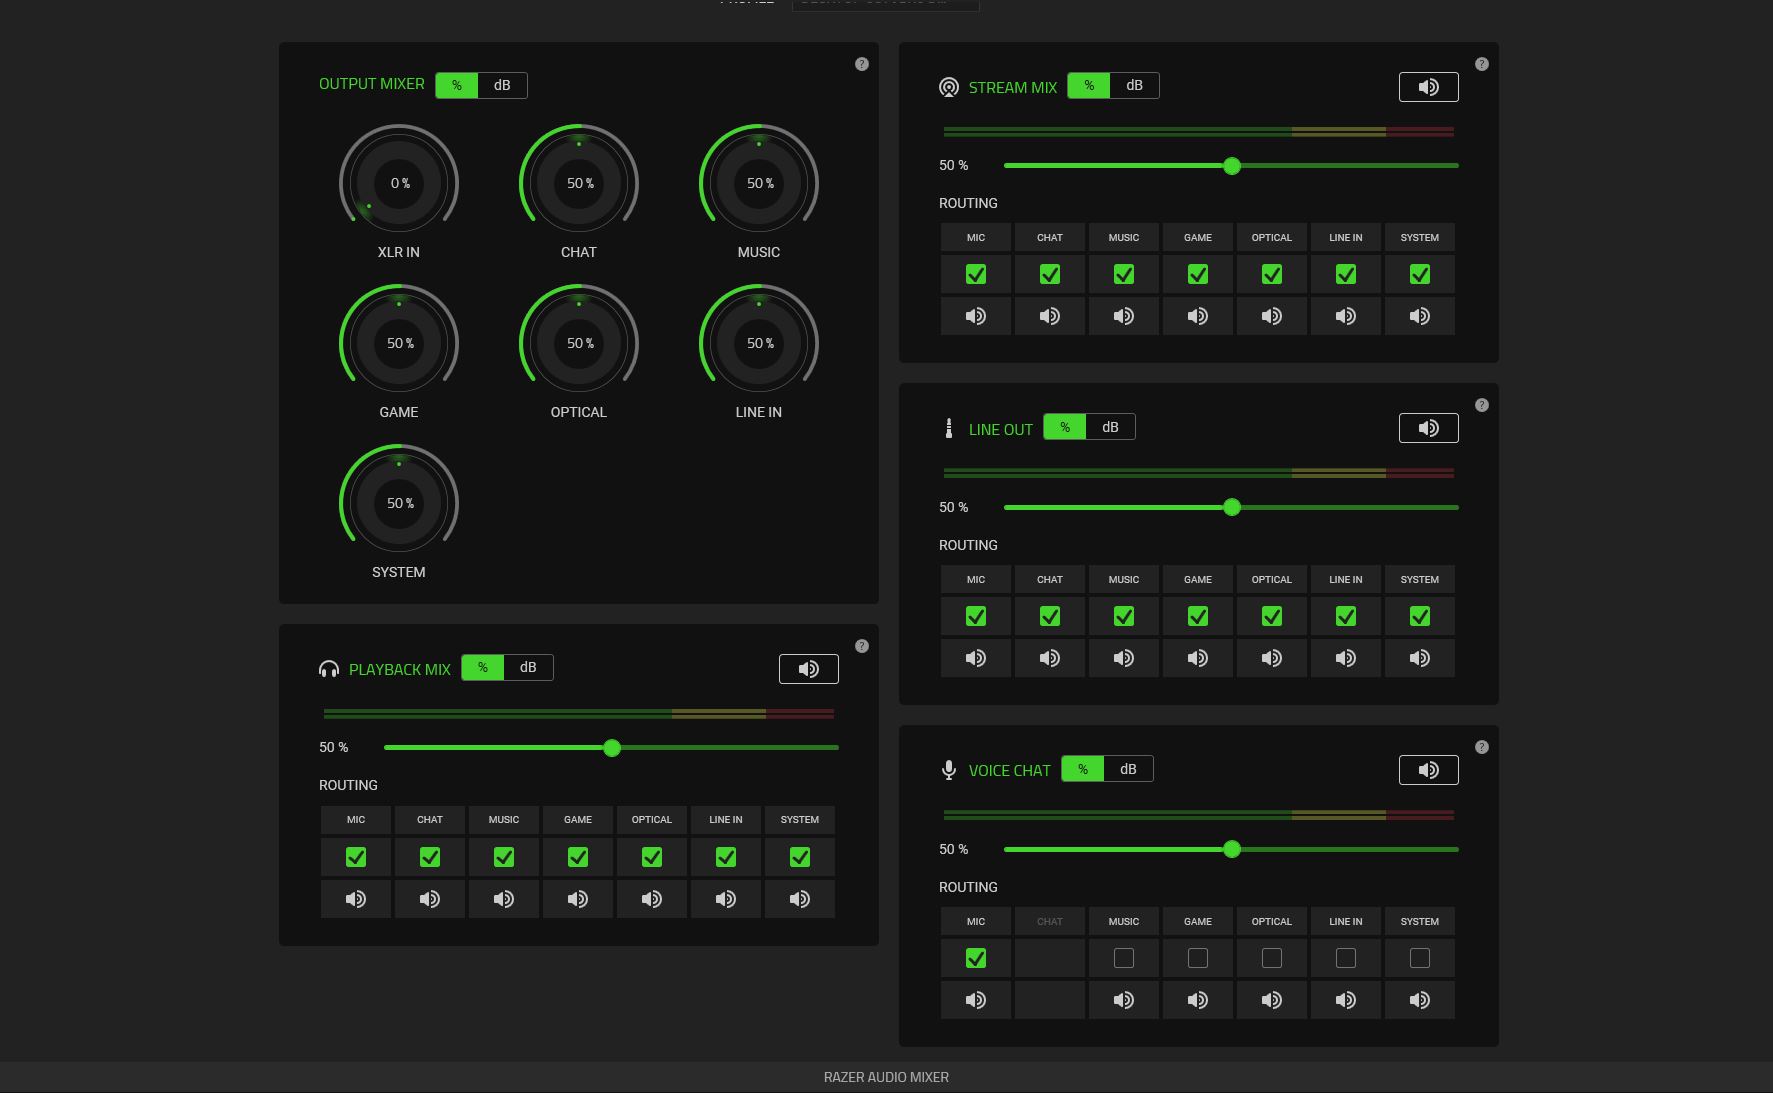Mute the Voice Chat master speaker icon
This screenshot has height=1093, width=1773.
pyautogui.click(x=1428, y=769)
